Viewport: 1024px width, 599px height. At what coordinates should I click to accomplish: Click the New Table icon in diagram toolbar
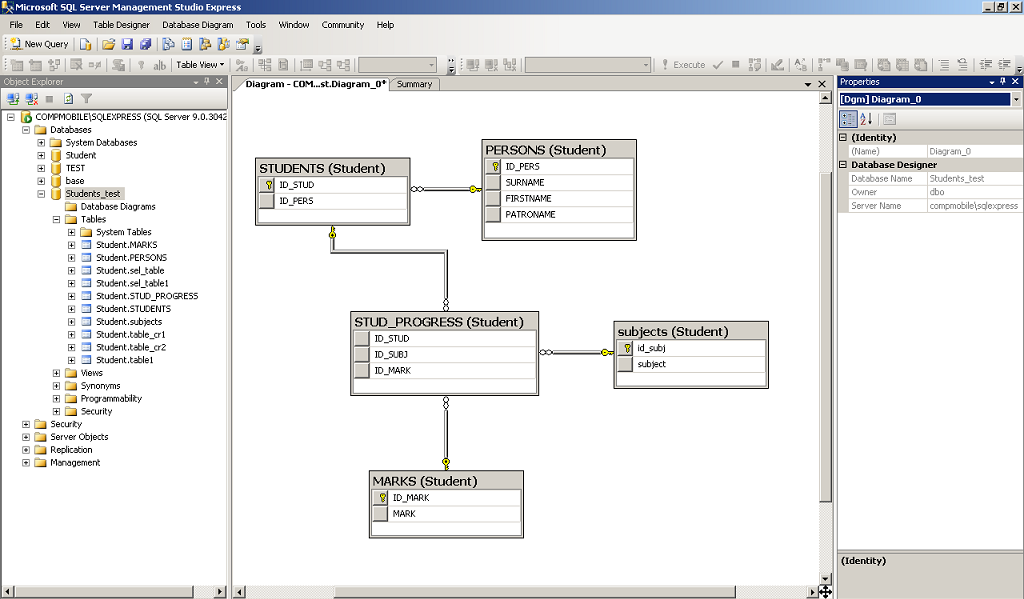point(17,65)
